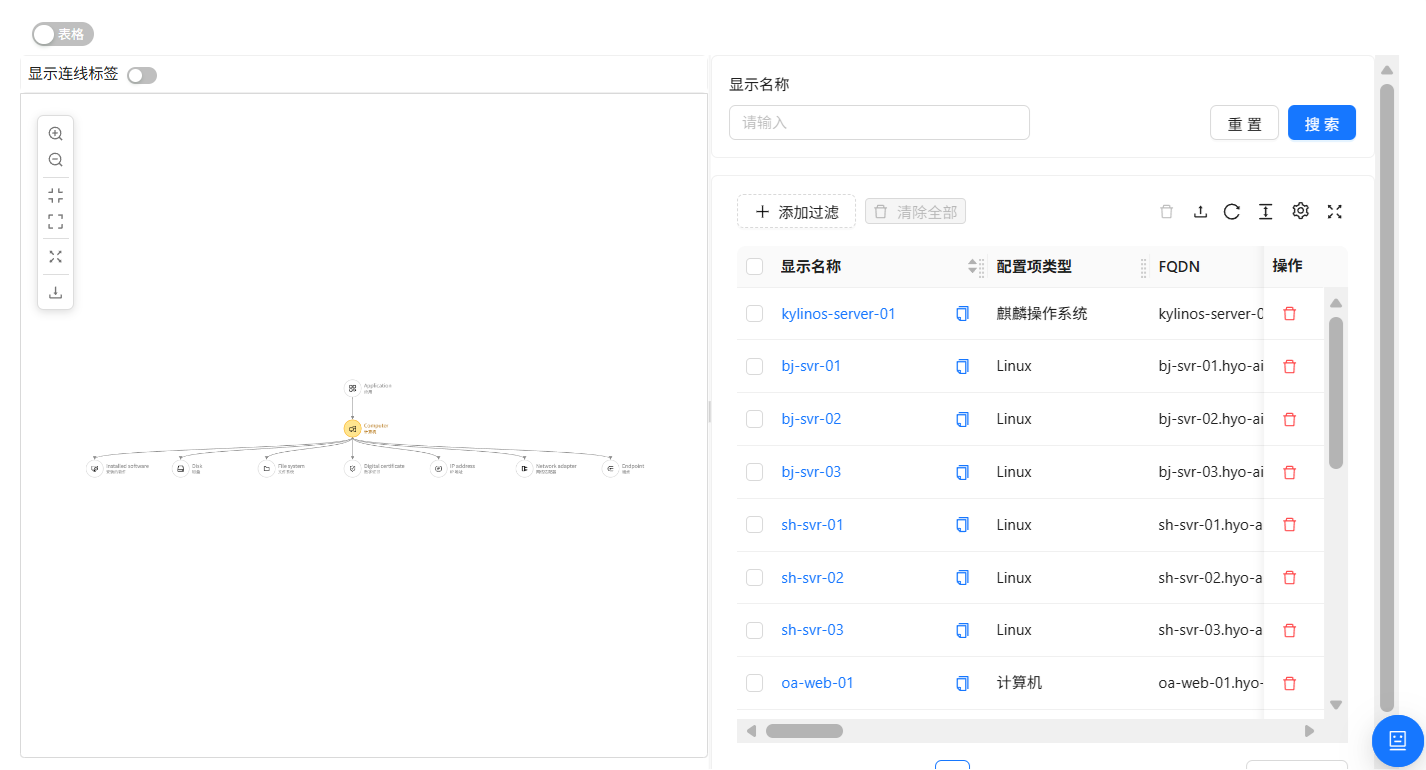Image resolution: width=1426 pixels, height=770 pixels.
Task: Copy the name bj-svr-01
Action: click(x=962, y=366)
